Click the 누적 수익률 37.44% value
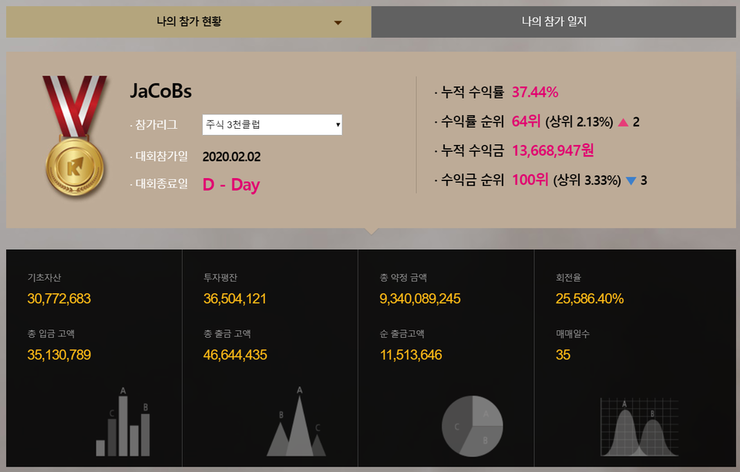 click(535, 92)
